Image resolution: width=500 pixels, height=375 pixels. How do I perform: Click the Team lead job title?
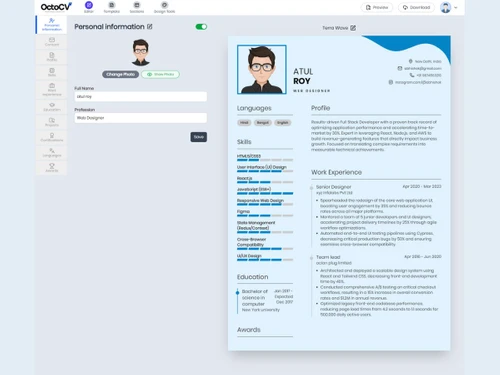coord(328,257)
